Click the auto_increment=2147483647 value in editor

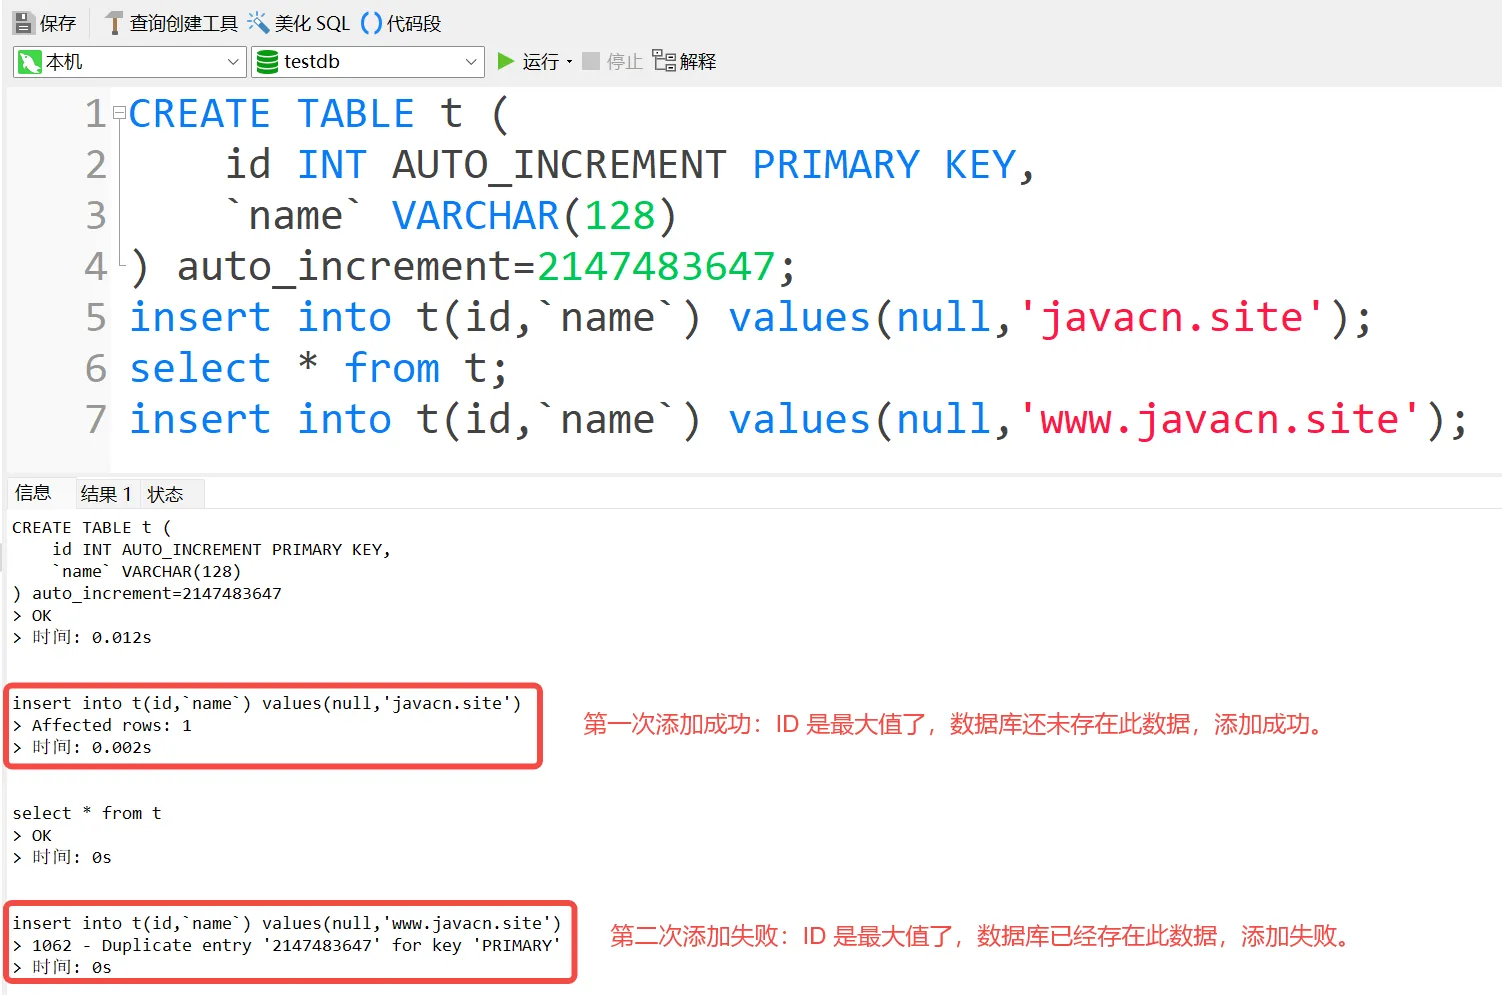coord(656,267)
